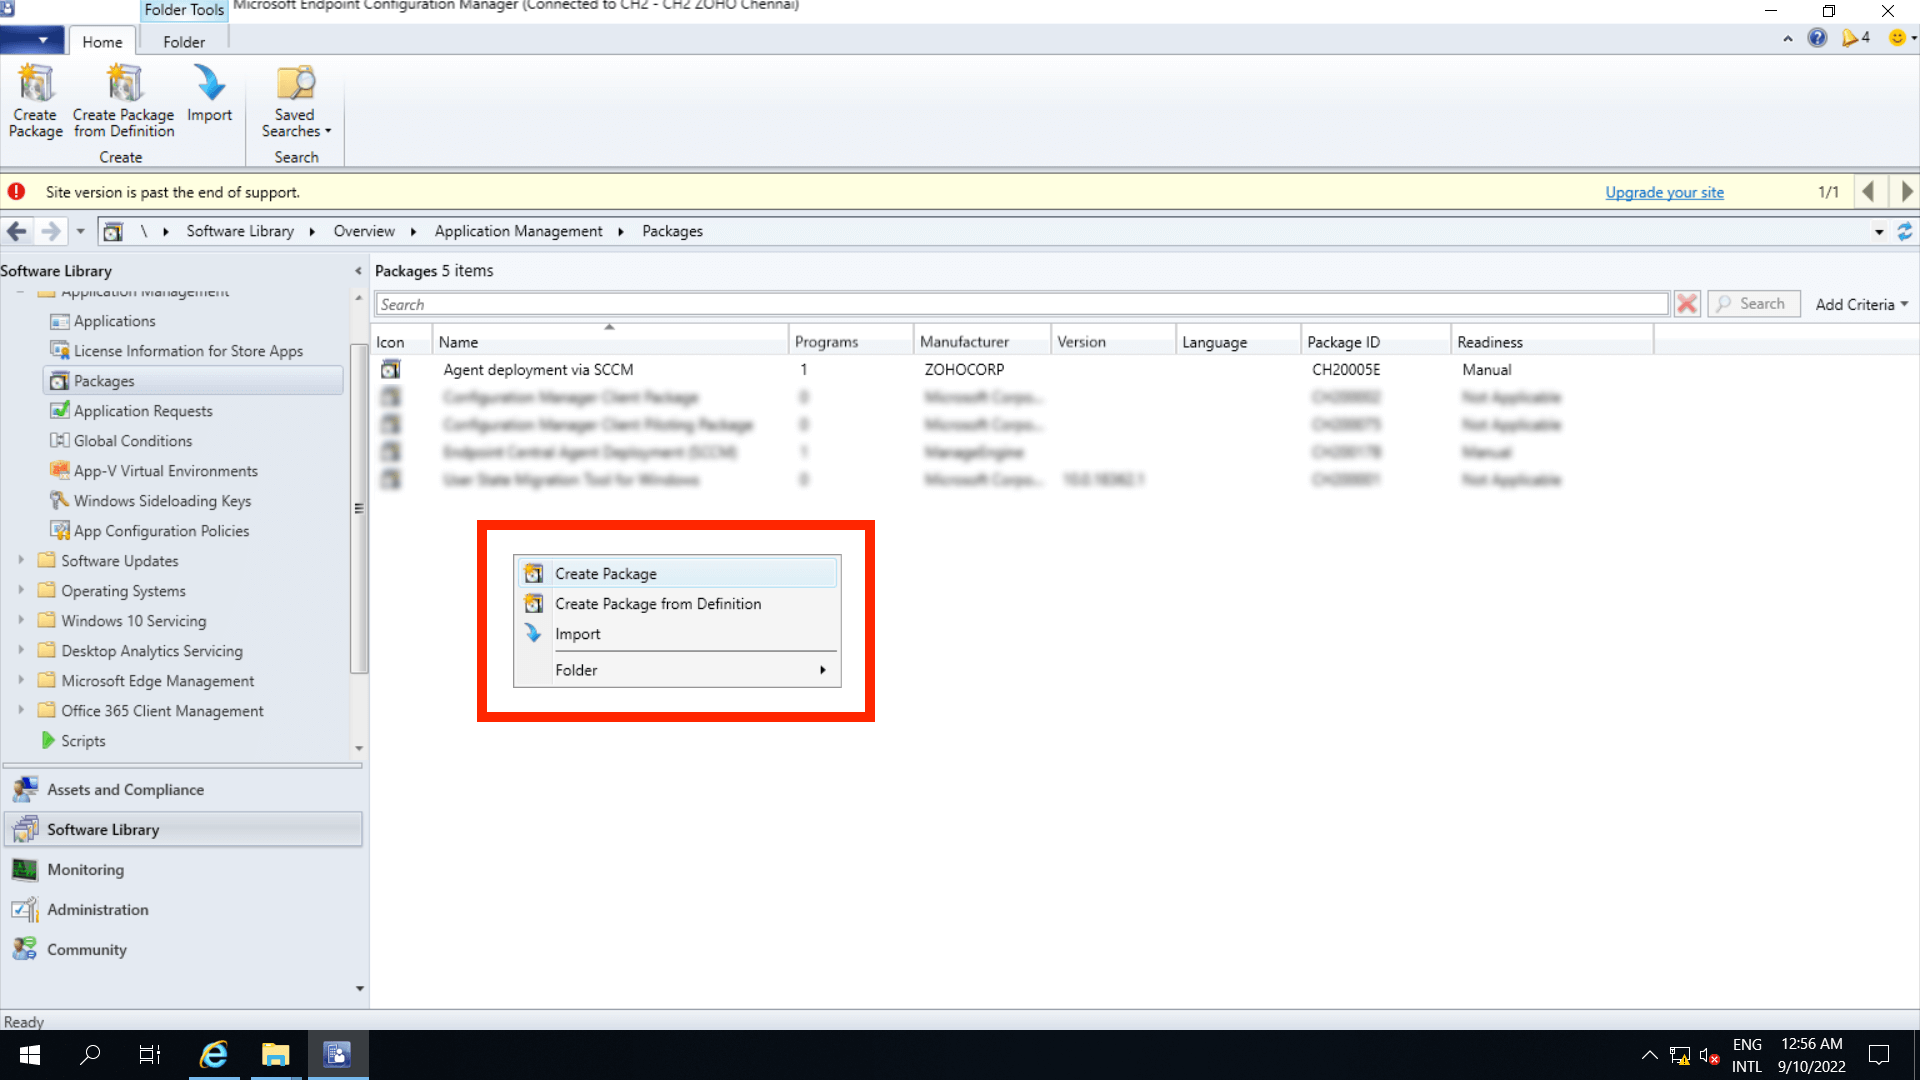Screen dimensions: 1920x1080
Task: Click the Scripts node icon
Action: [x=50, y=740]
